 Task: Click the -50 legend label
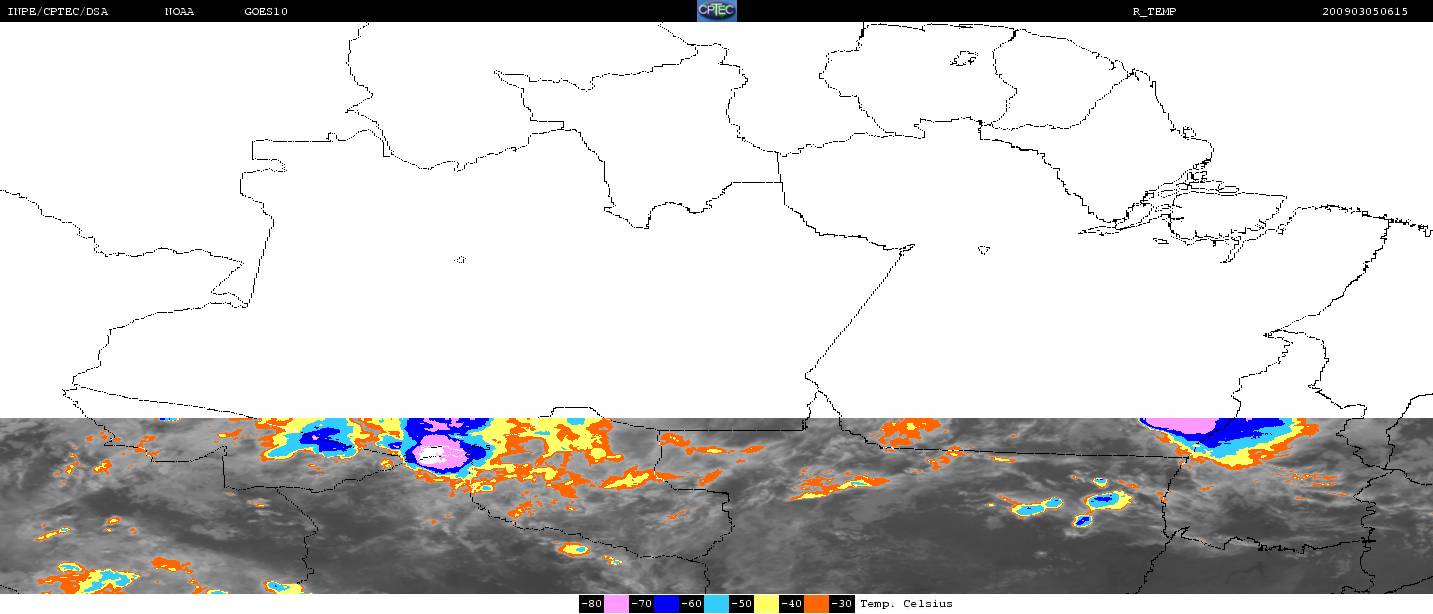pyautogui.click(x=742, y=604)
